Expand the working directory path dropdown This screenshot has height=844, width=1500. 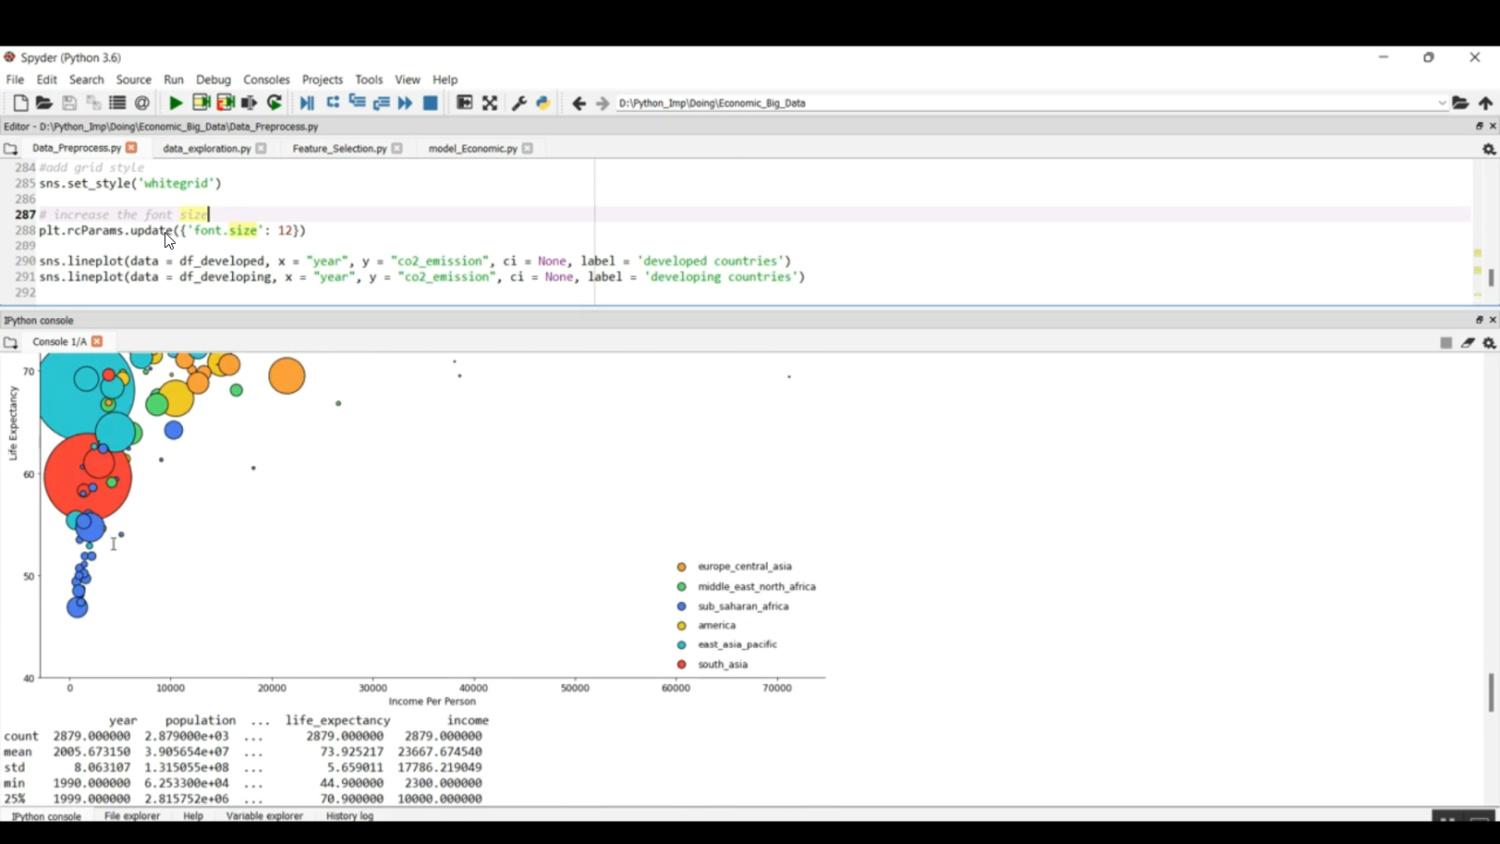tap(1441, 103)
